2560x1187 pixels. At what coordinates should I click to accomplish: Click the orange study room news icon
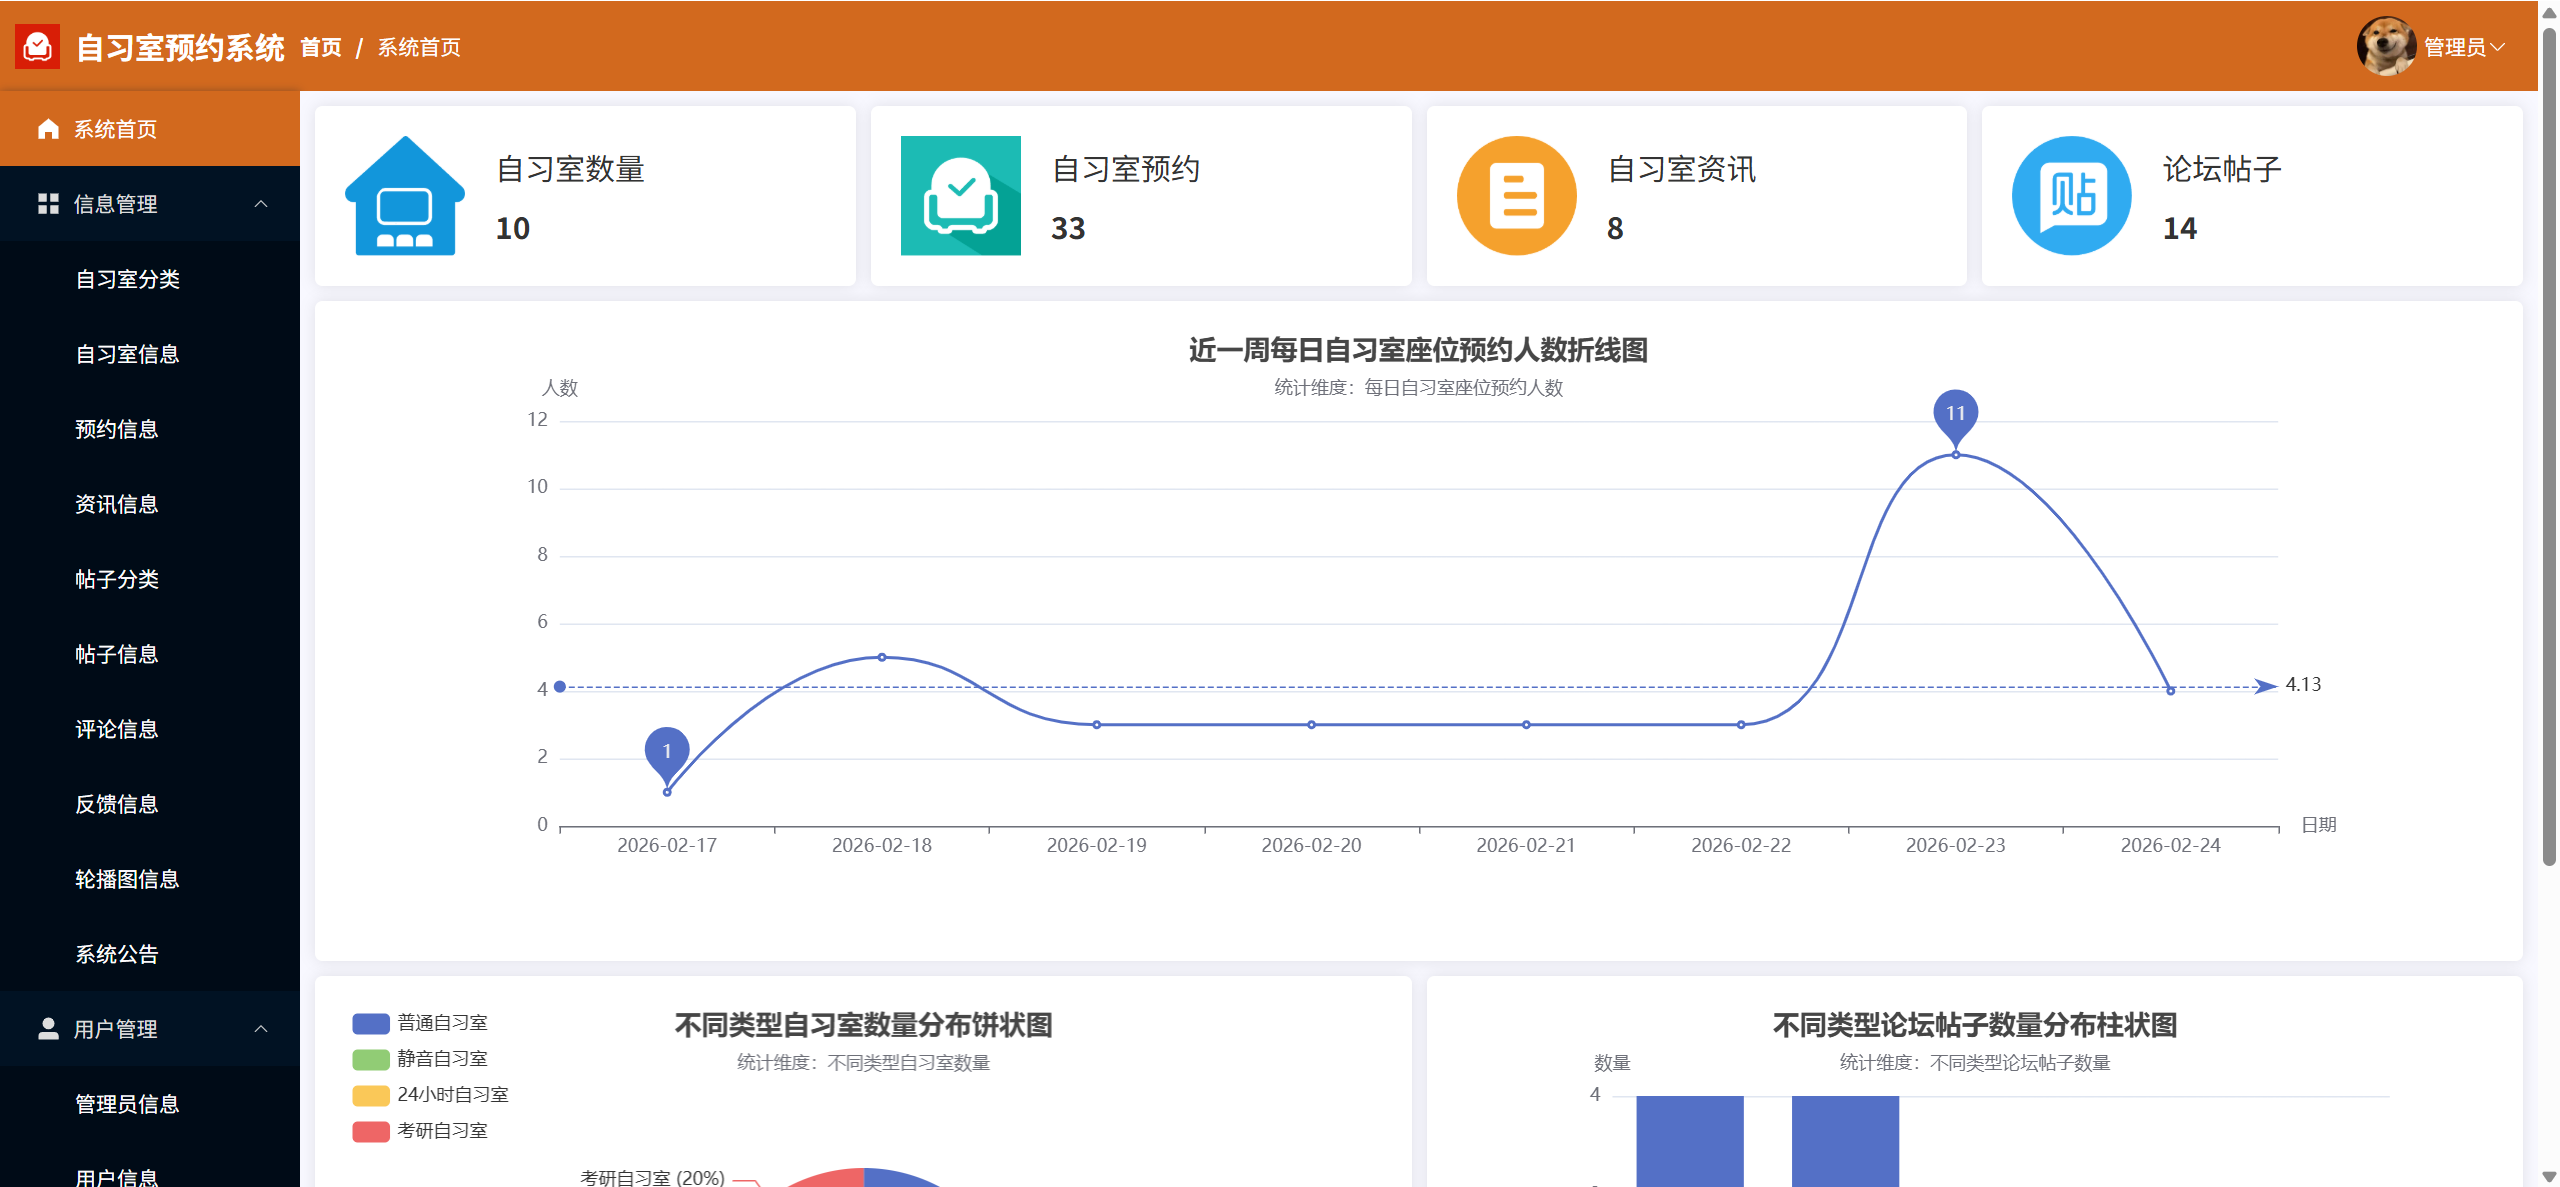[x=1516, y=196]
